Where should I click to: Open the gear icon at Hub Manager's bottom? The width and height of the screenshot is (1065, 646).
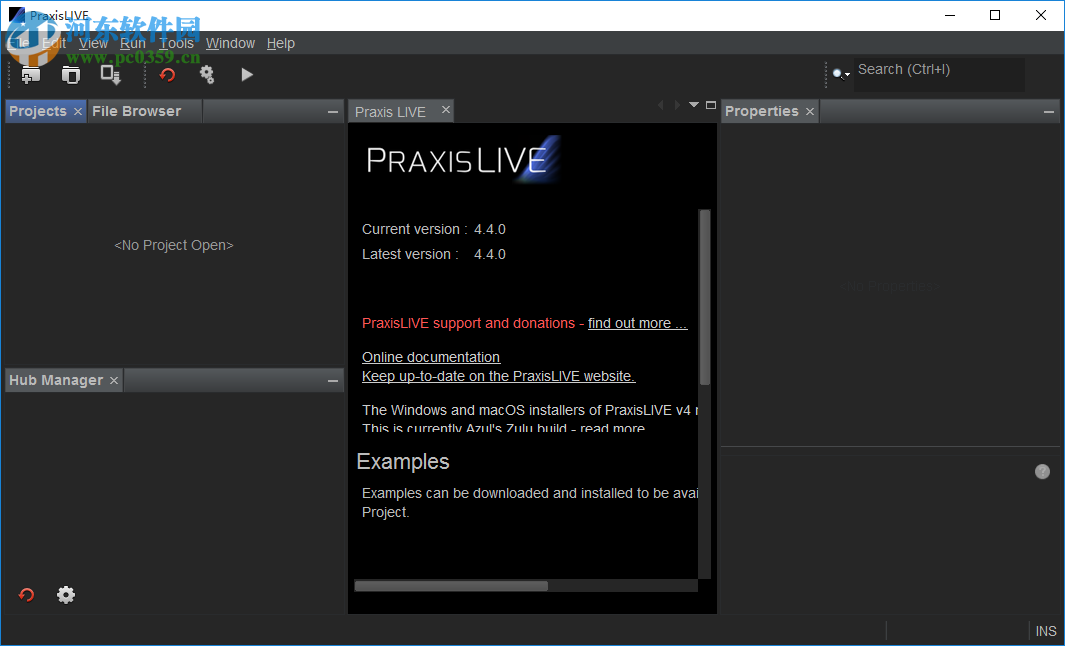[66, 594]
